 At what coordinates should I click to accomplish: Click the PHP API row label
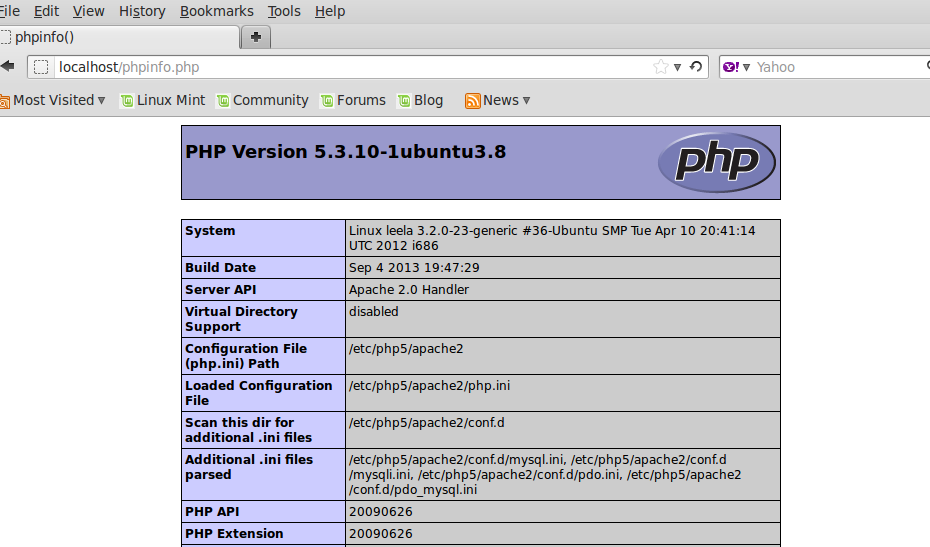pyautogui.click(x=212, y=511)
